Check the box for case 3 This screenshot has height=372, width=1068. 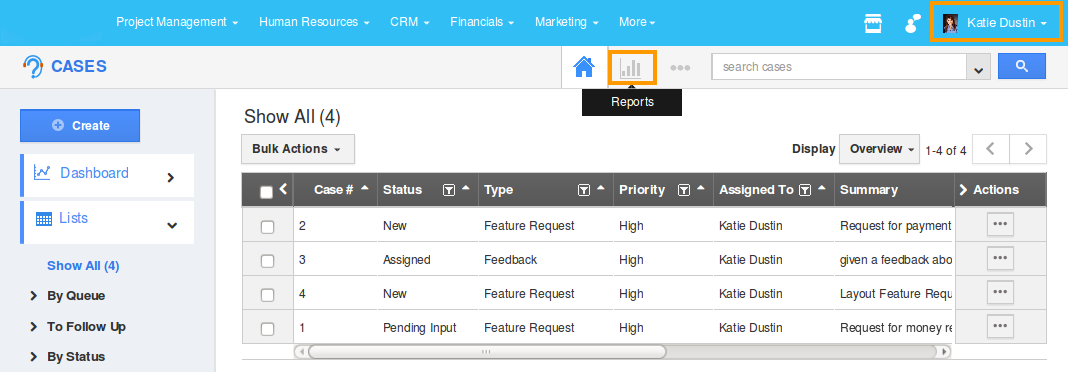[x=268, y=261]
